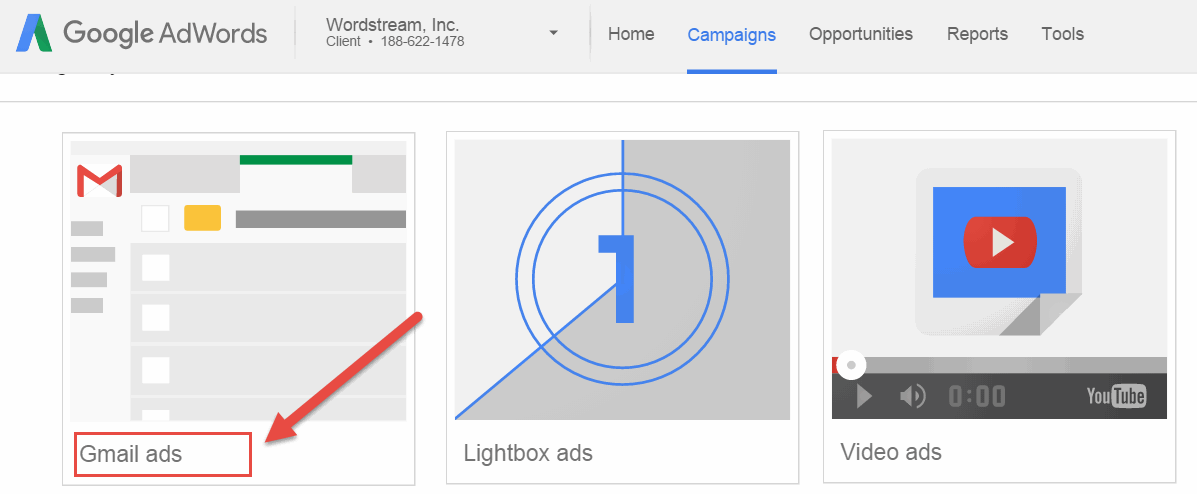The height and width of the screenshot is (494, 1197).
Task: Select the Gmail ads preview thumbnail
Action: point(238,281)
